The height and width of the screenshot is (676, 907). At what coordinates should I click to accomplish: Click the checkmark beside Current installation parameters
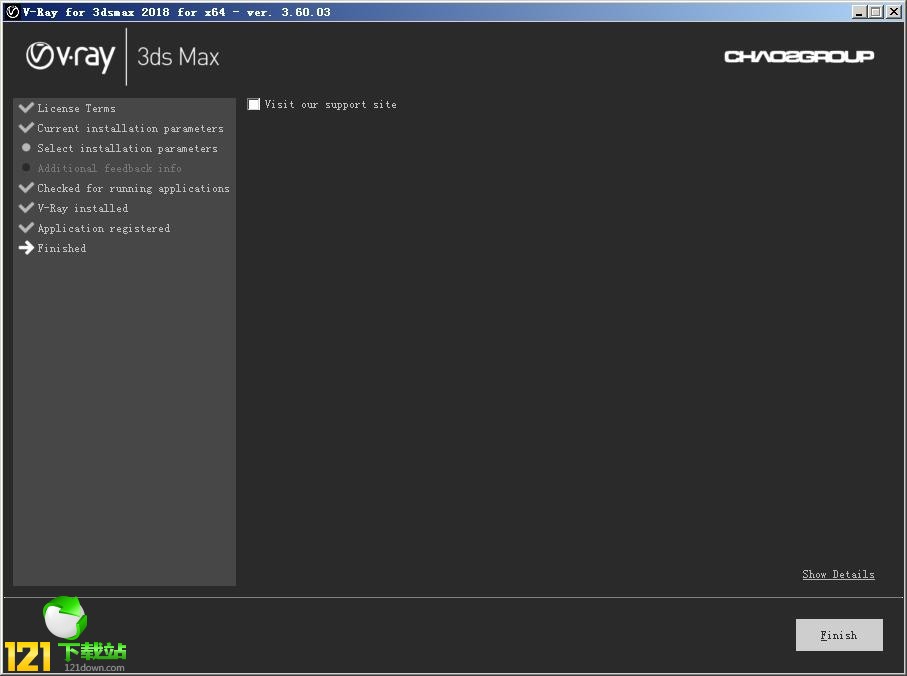click(26, 128)
